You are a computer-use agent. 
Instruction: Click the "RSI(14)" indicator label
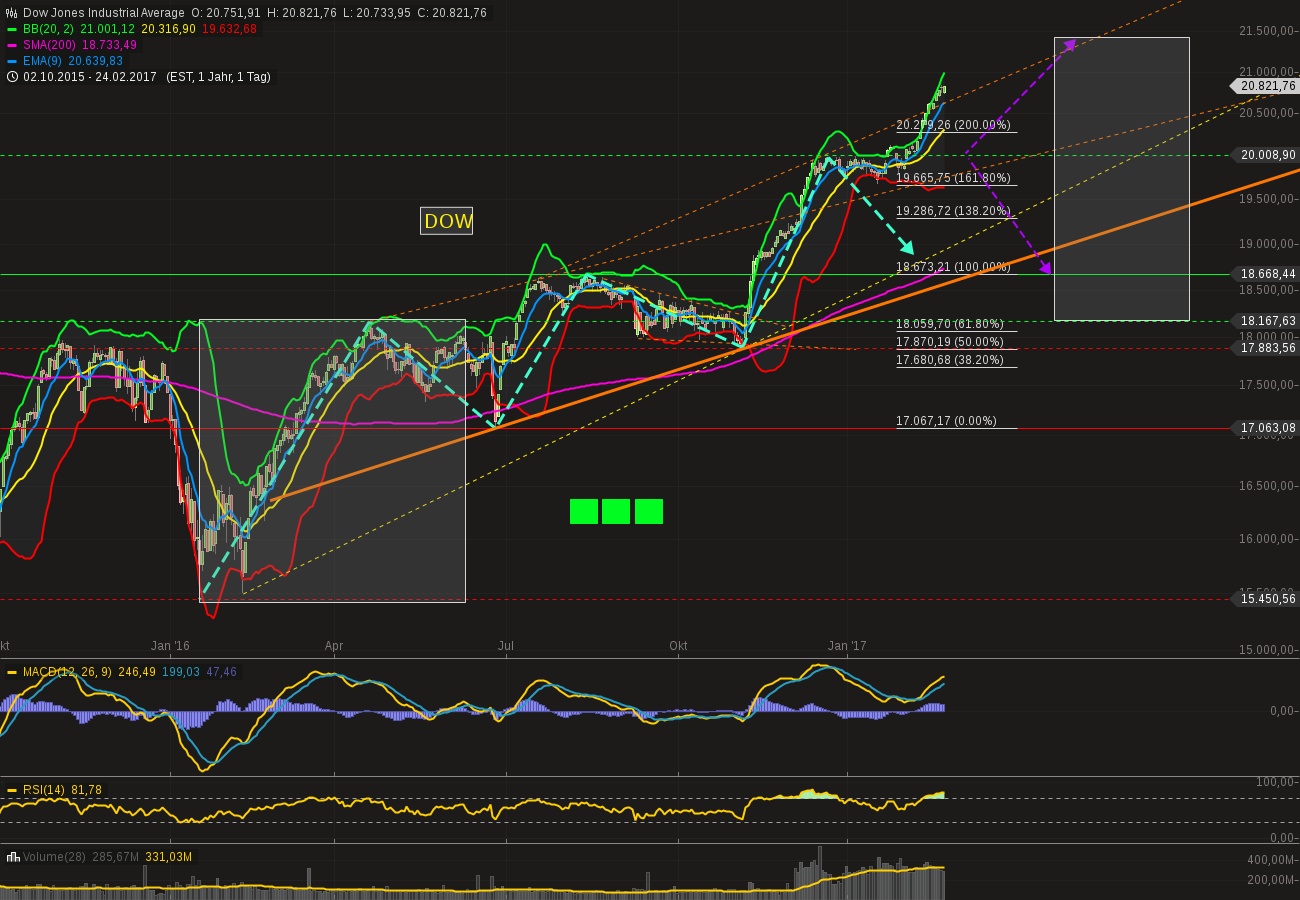pyautogui.click(x=44, y=790)
